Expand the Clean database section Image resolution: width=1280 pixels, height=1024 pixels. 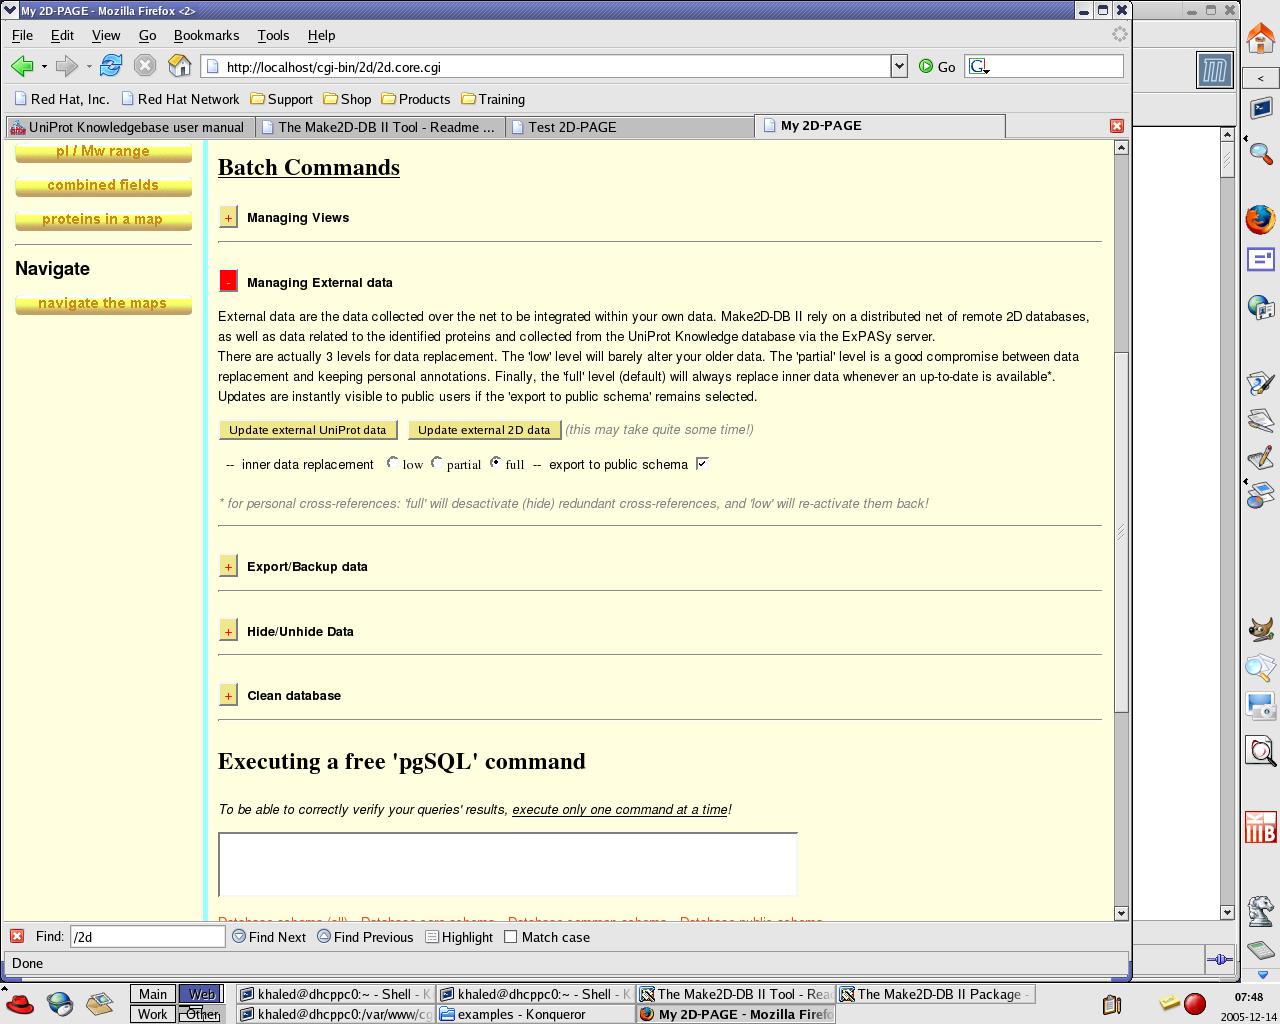(x=228, y=695)
